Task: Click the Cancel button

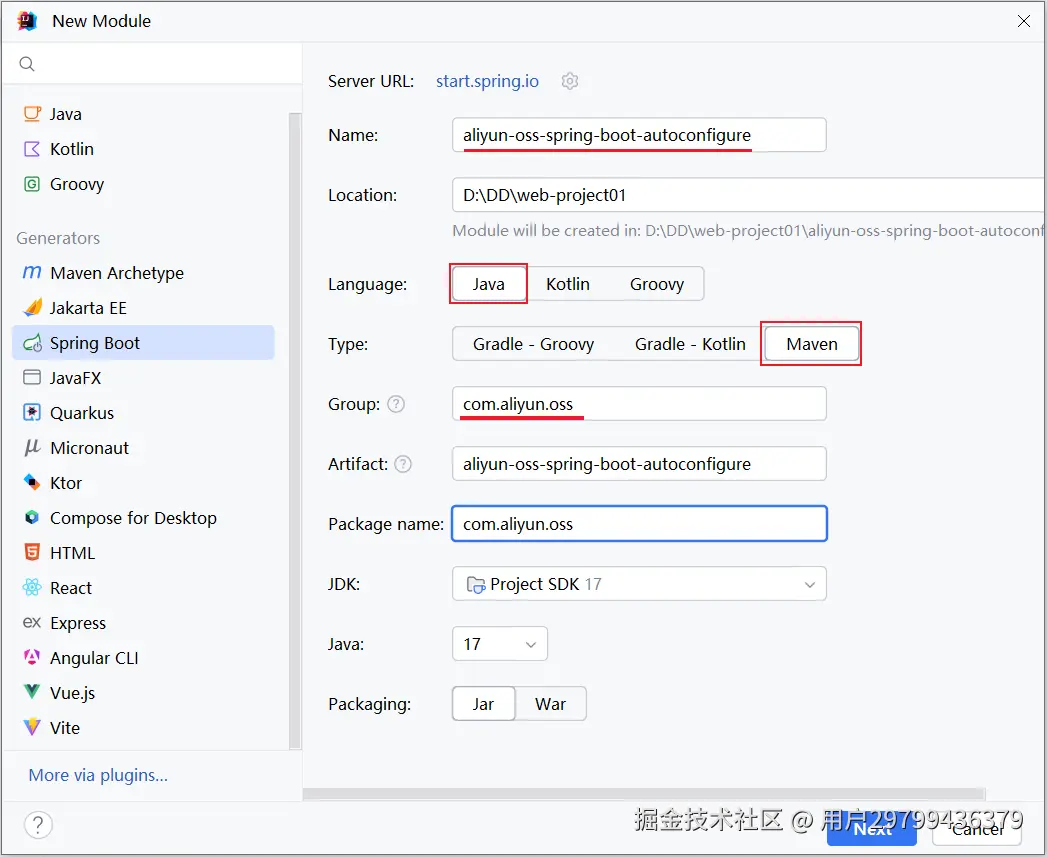Action: [977, 829]
